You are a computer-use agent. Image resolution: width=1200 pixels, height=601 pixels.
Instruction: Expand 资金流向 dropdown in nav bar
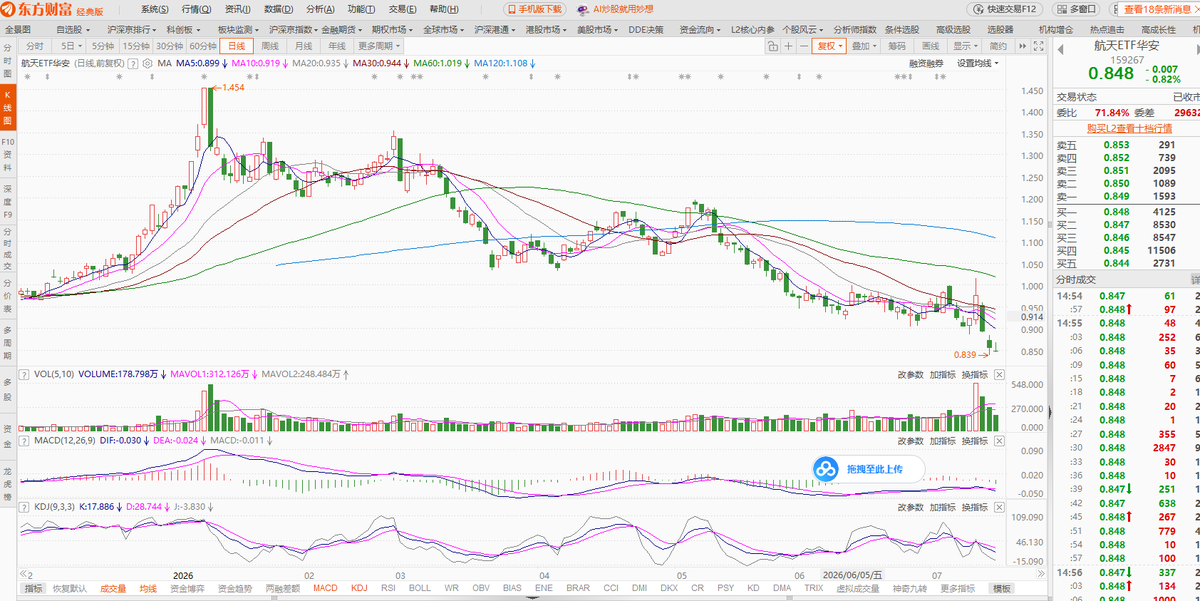coord(701,29)
